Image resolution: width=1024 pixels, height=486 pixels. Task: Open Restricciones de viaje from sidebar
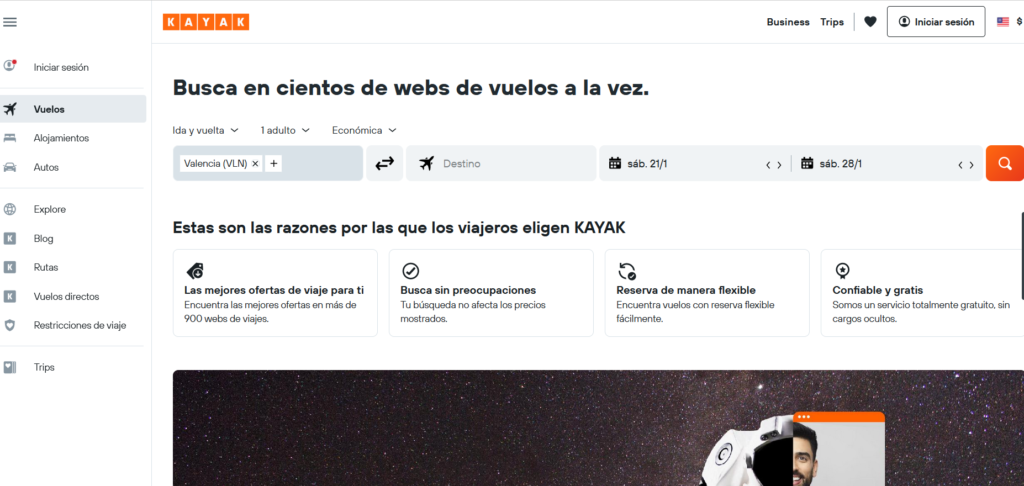click(x=73, y=325)
